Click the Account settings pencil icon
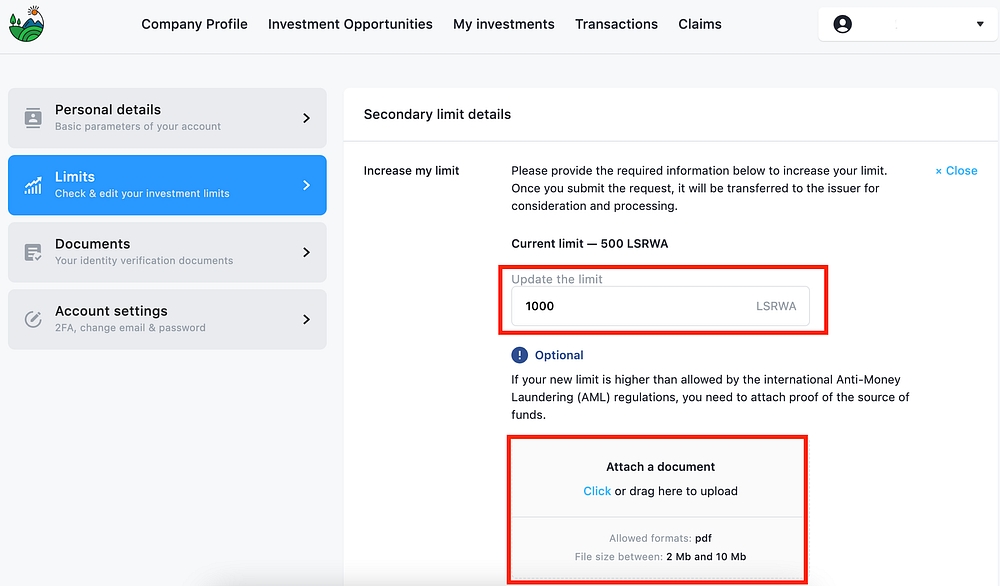The width and height of the screenshot is (1000, 586). pyautogui.click(x=33, y=319)
